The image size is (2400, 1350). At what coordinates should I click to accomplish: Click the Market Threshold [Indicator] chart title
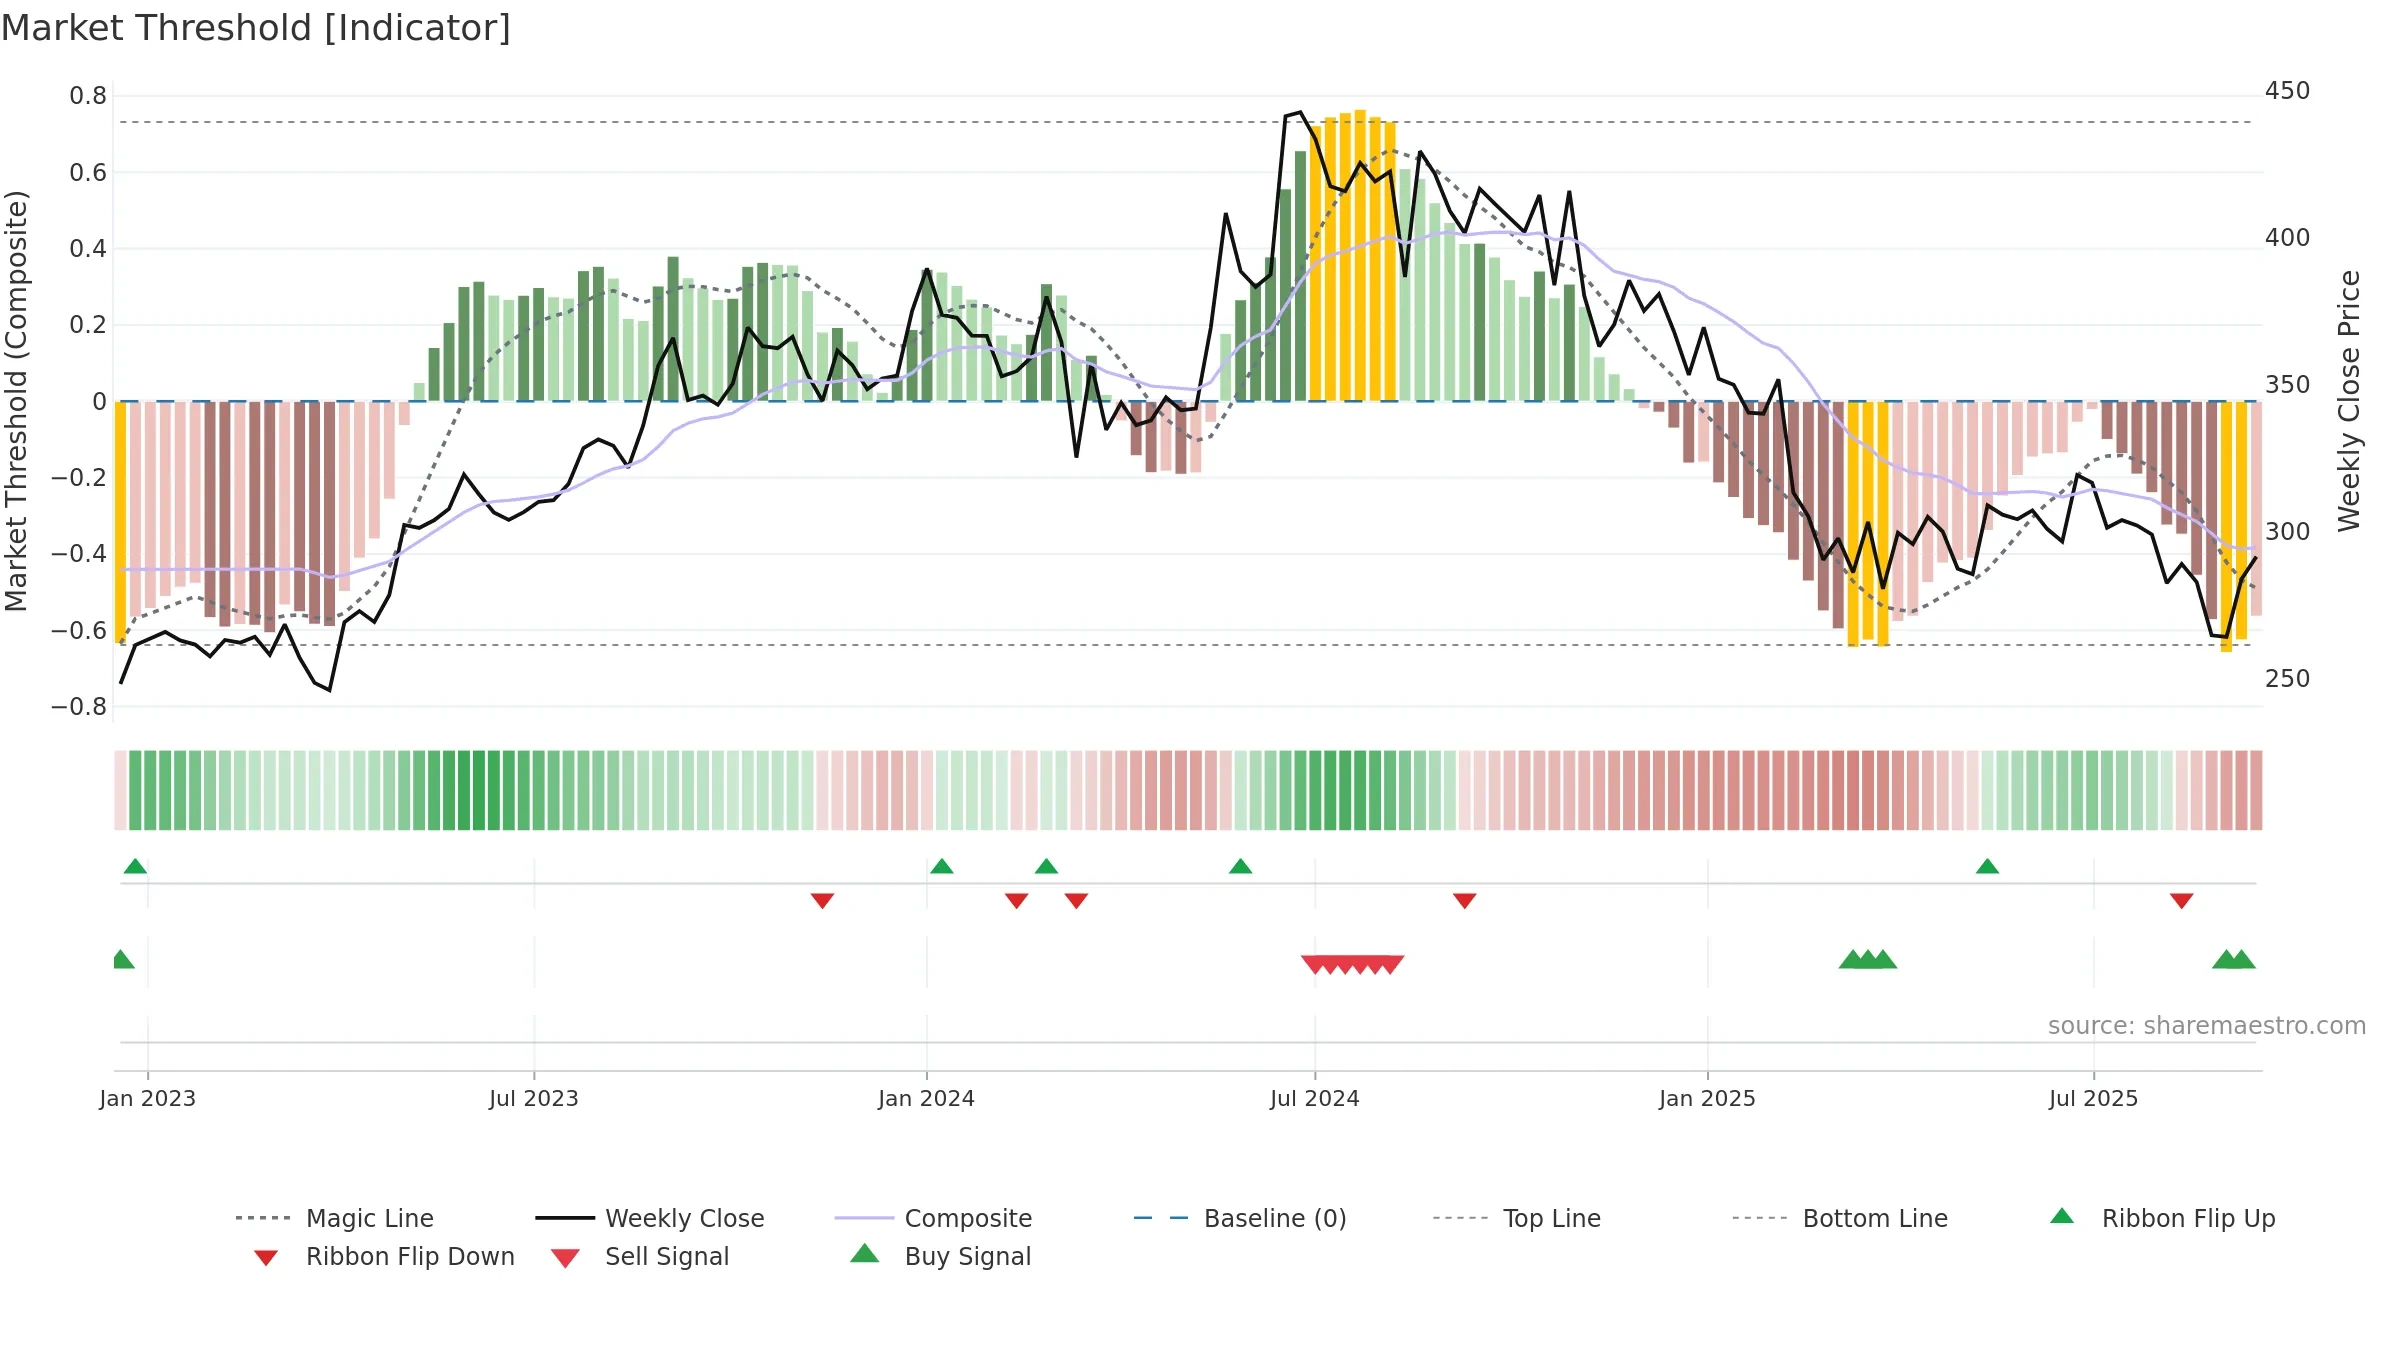click(x=256, y=28)
